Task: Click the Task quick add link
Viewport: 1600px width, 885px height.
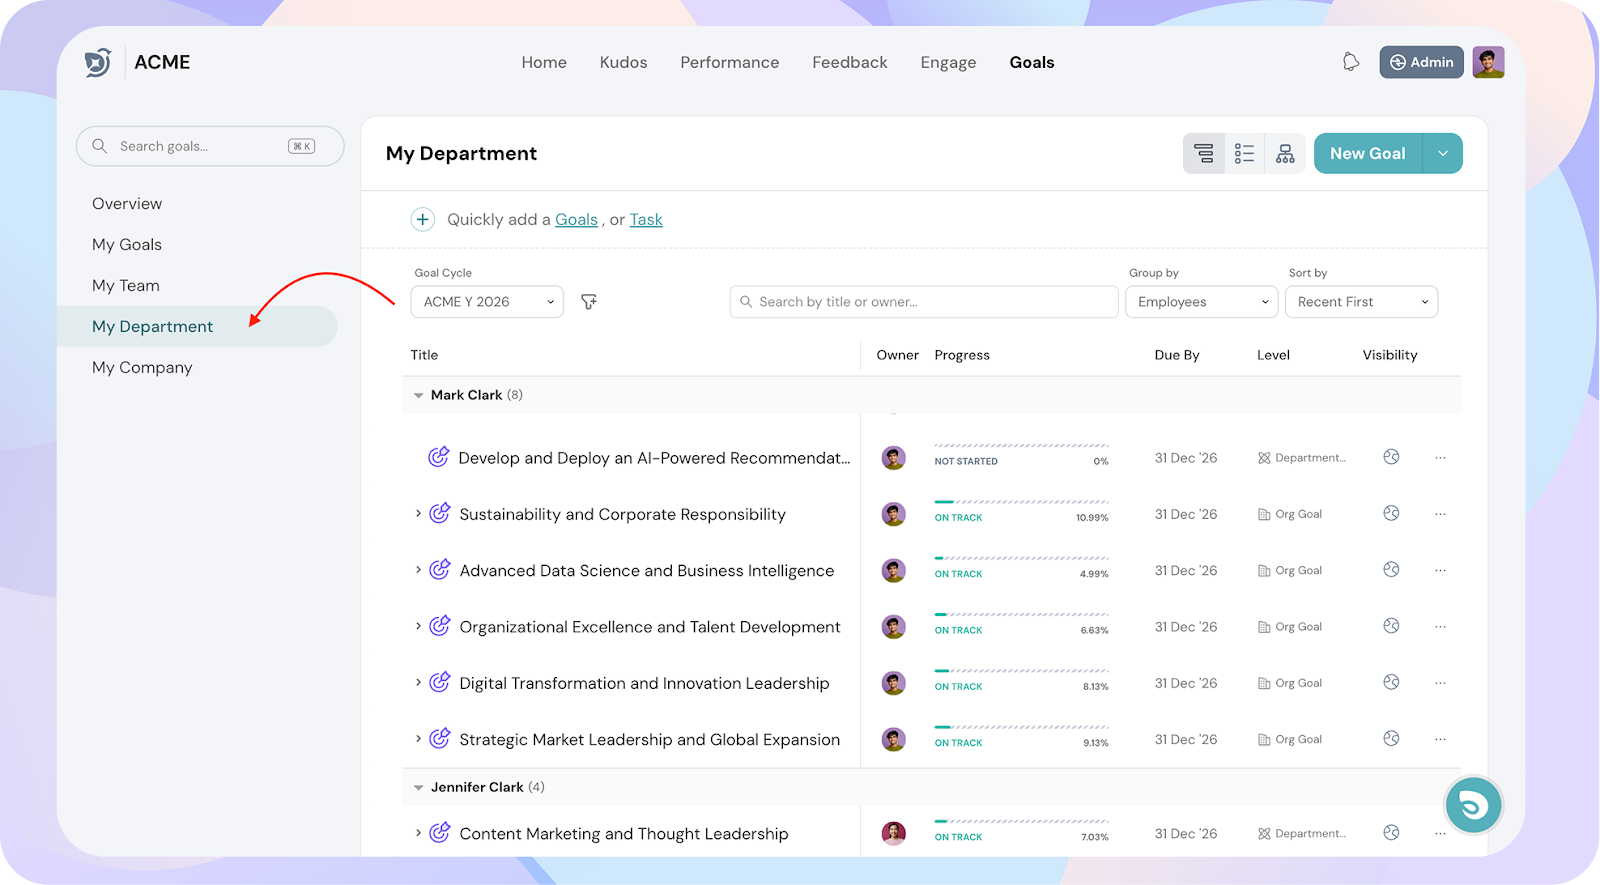Action: coord(646,219)
